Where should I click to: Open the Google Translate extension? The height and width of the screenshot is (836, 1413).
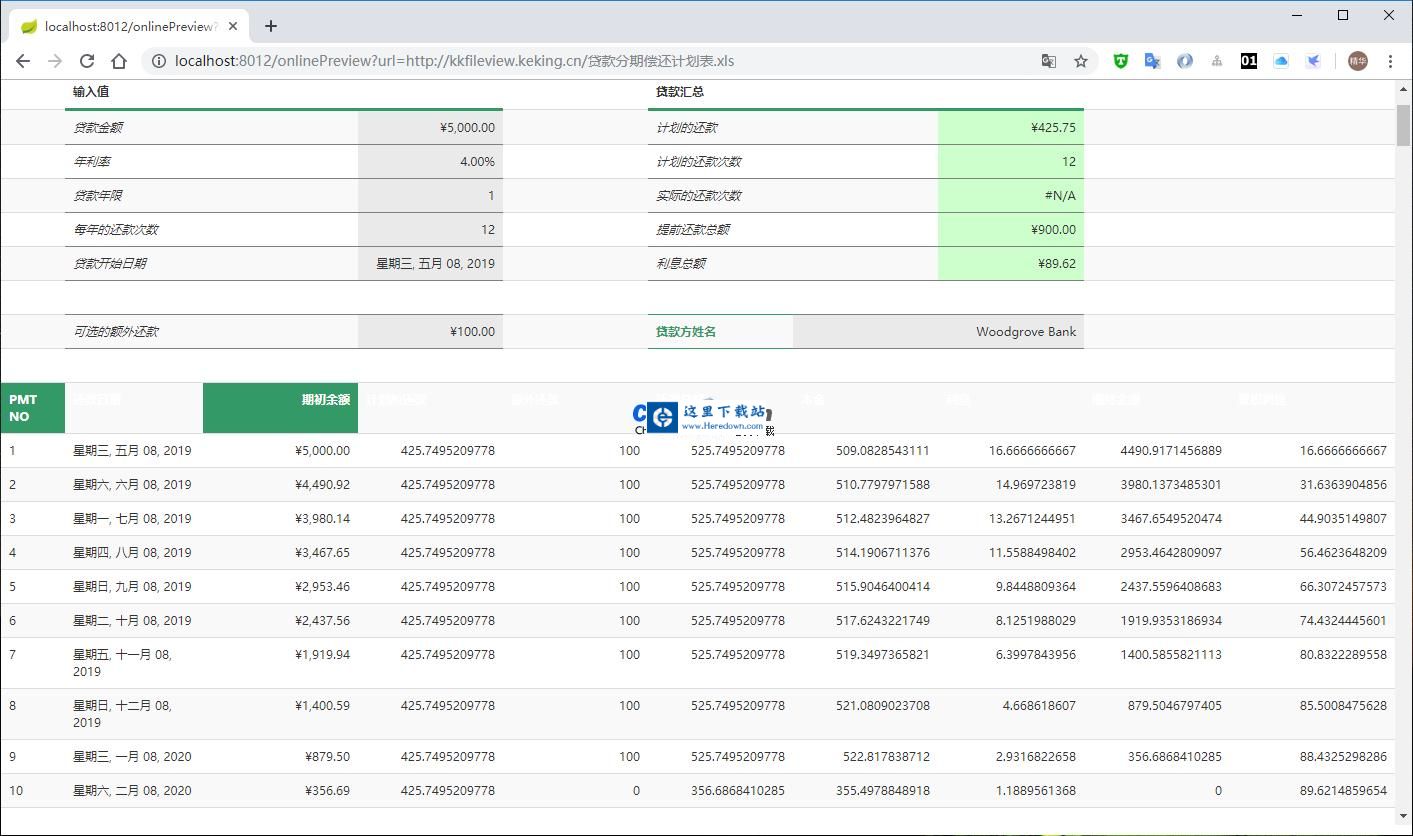coord(1152,61)
